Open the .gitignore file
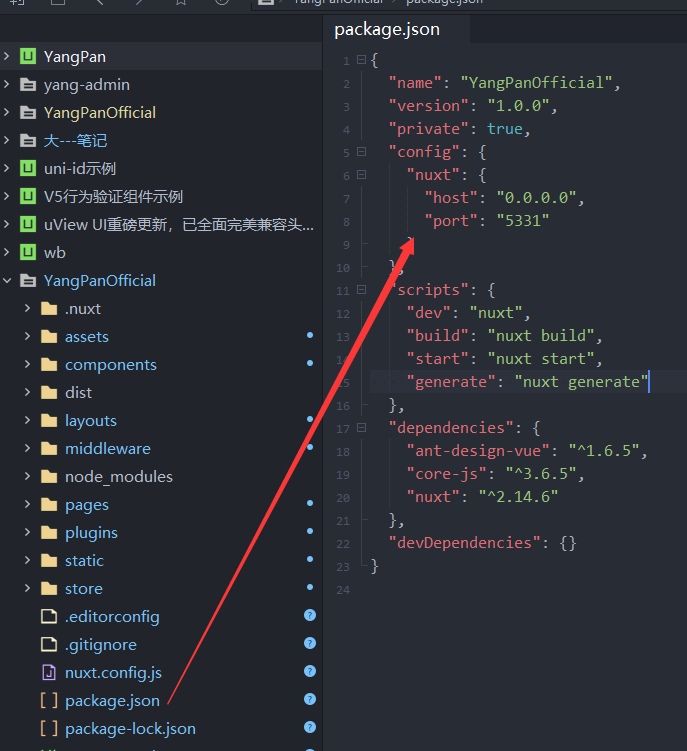The width and height of the screenshot is (687, 751). pos(101,645)
